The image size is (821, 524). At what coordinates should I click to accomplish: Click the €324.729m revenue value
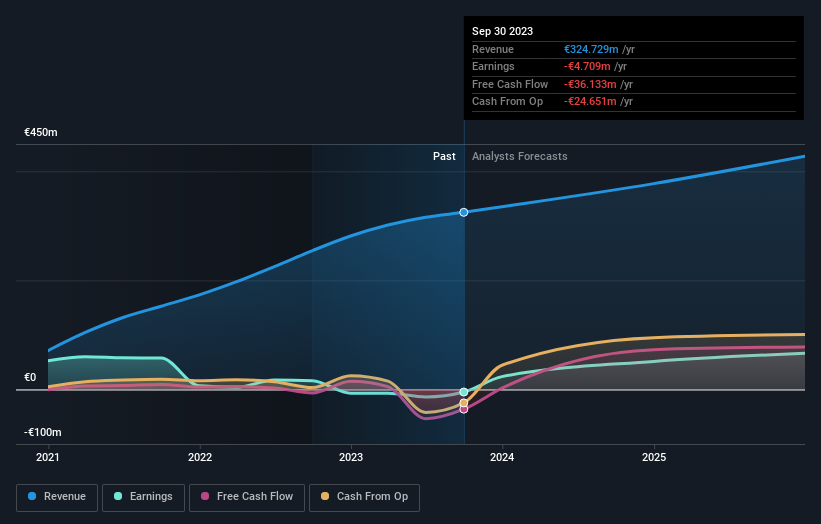tap(591, 49)
